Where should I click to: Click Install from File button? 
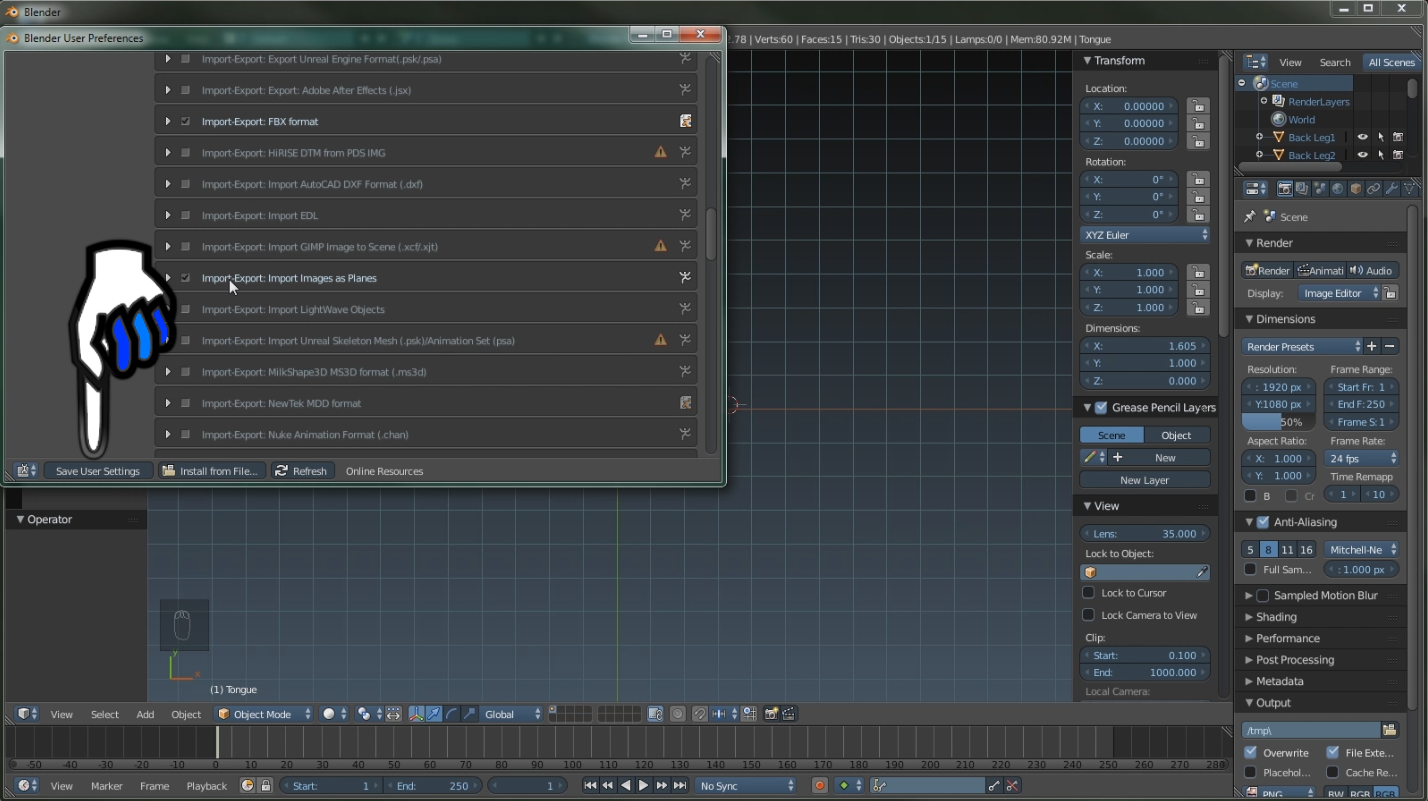[x=211, y=471]
